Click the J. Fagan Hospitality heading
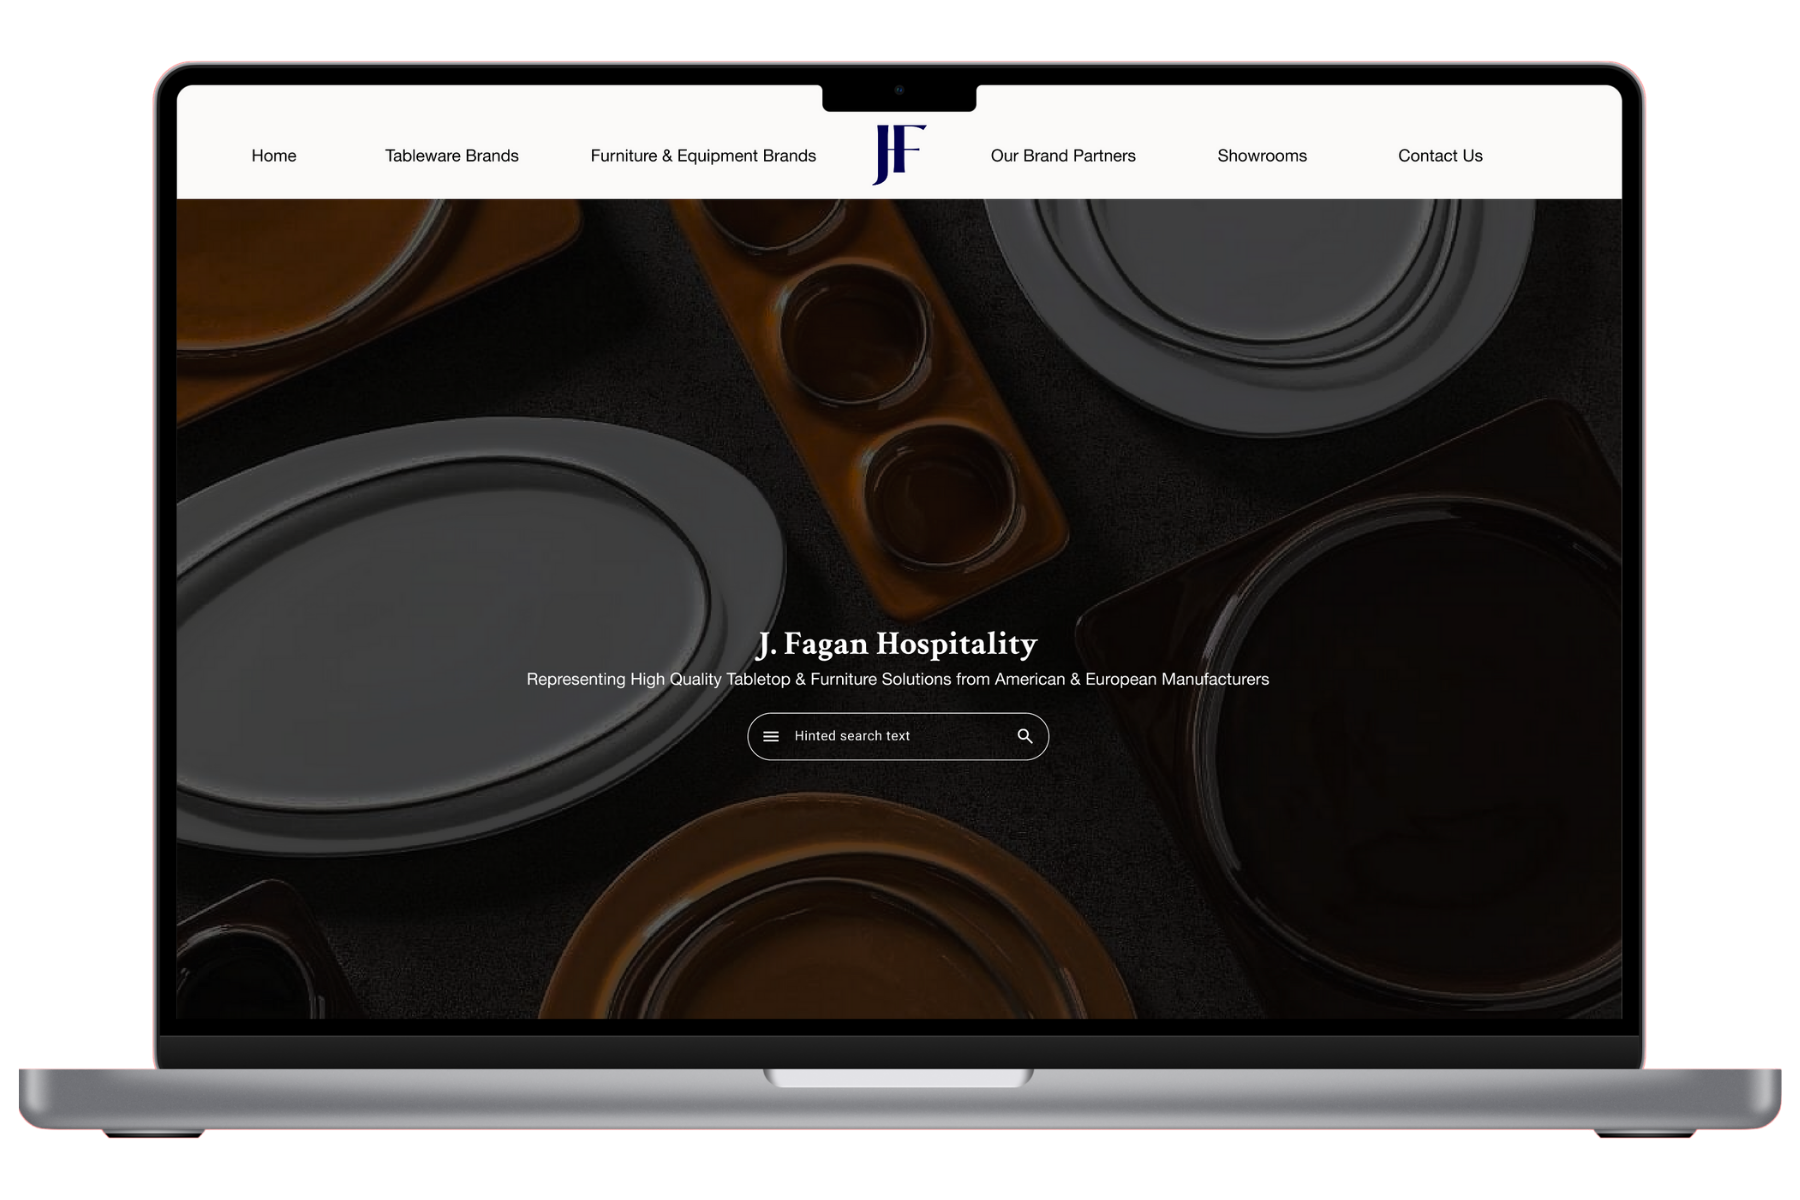Viewport: 1800px width, 1200px height. (x=898, y=643)
